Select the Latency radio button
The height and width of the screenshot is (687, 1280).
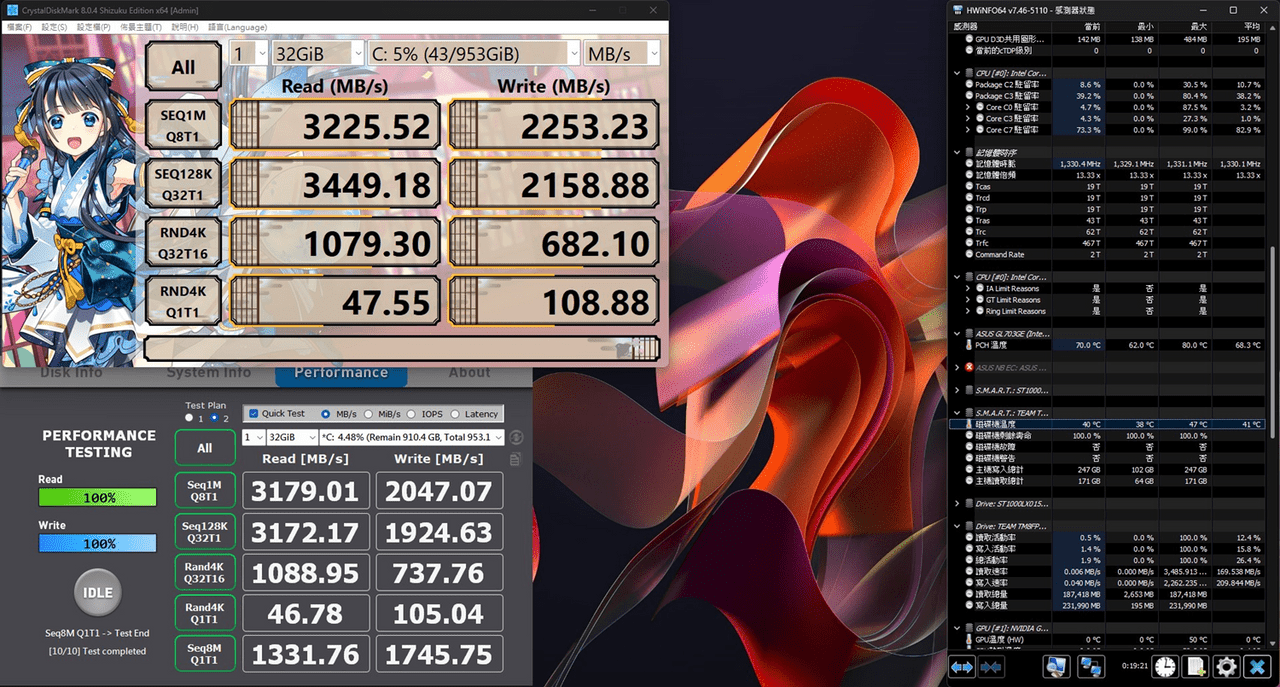(456, 413)
